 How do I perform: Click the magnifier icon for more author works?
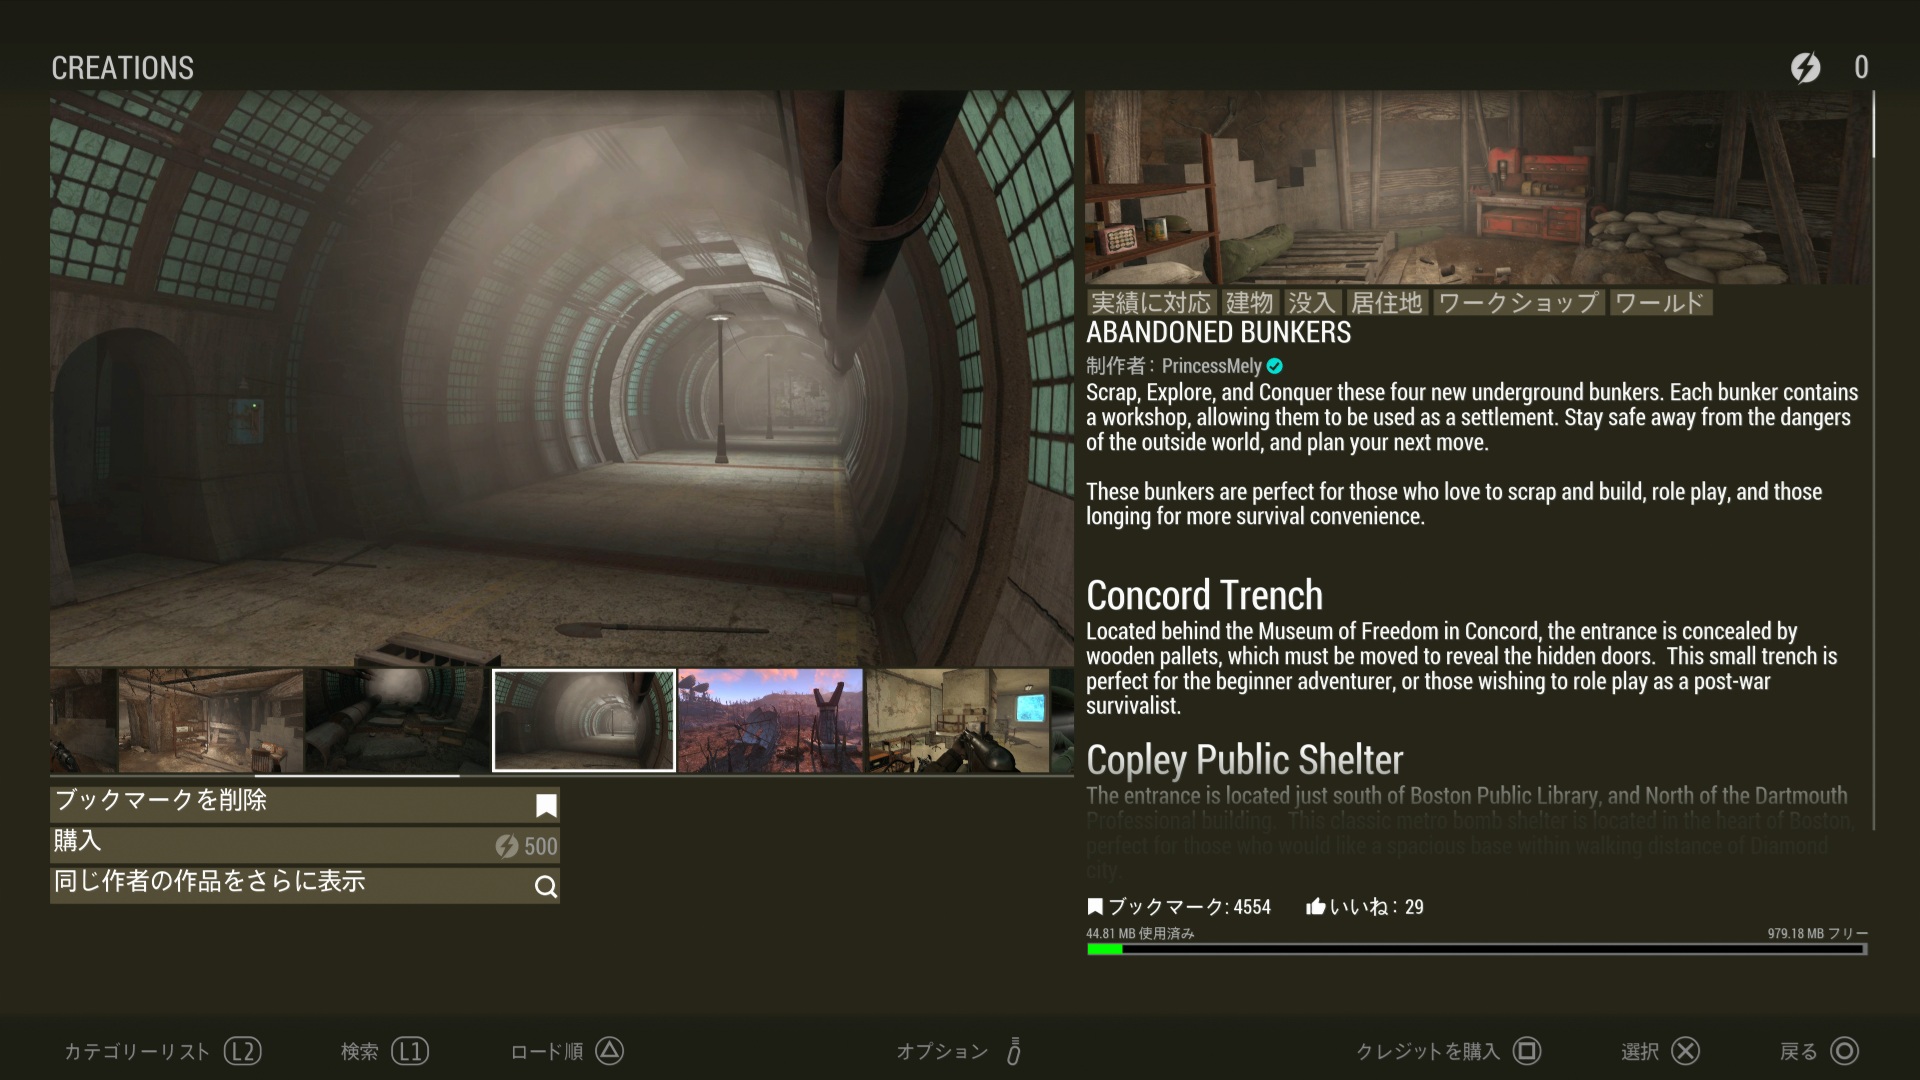tap(546, 887)
